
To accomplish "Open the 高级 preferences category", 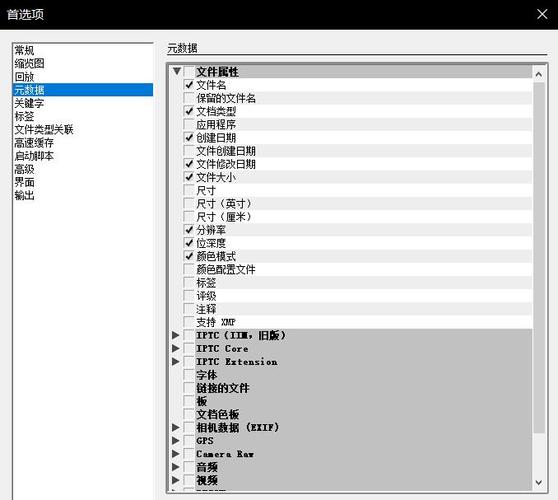I will (x=83, y=169).
